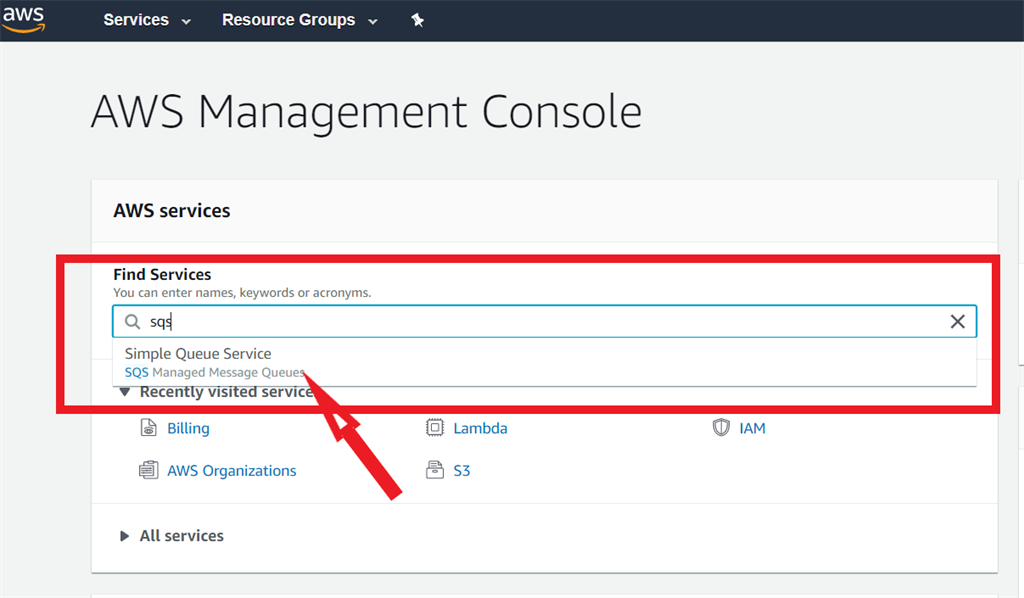Expand the All services section
1024x598 pixels.
click(125, 536)
